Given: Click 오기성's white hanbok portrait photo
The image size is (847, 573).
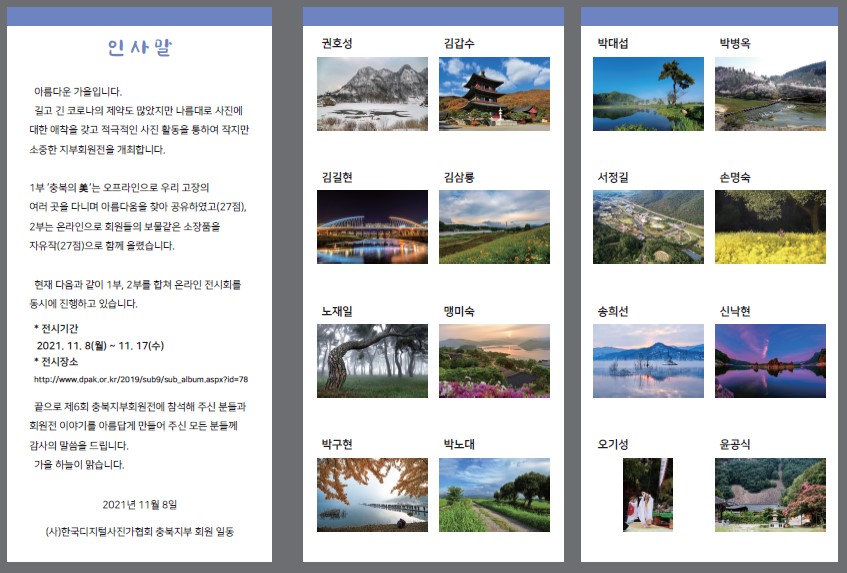Looking at the screenshot, I should tap(648, 495).
